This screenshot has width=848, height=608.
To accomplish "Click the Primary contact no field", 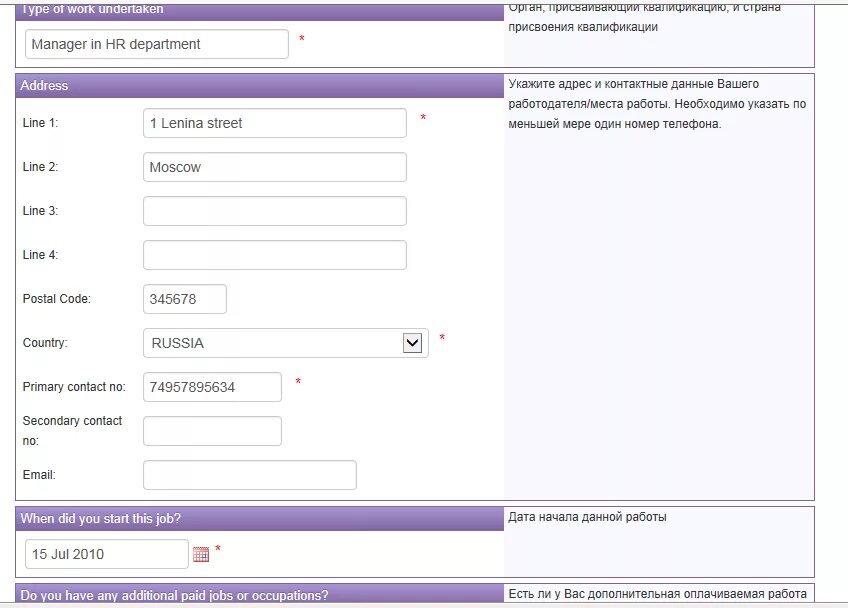I will [213, 387].
